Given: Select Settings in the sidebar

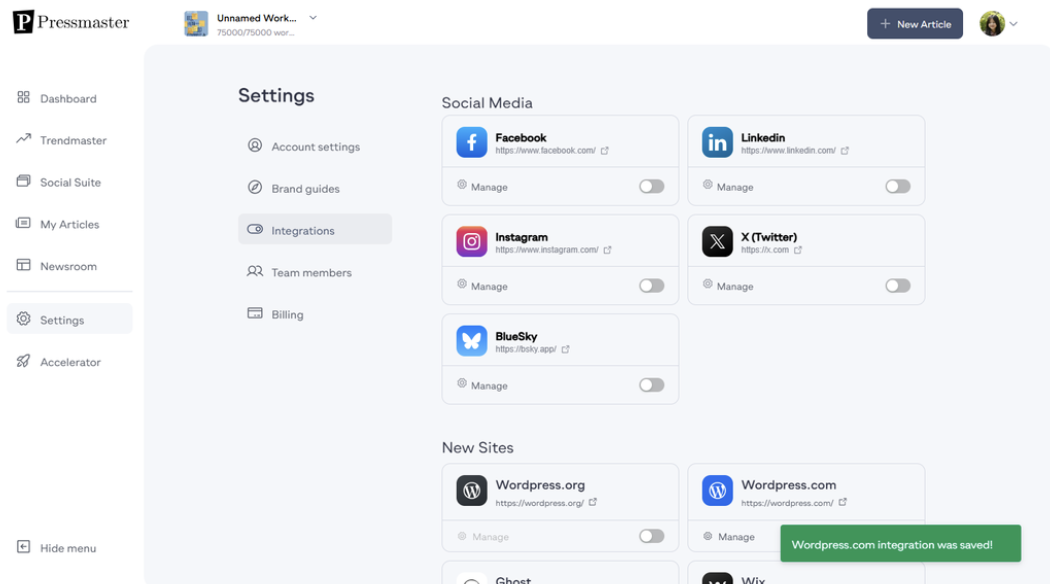Looking at the screenshot, I should pos(70,319).
